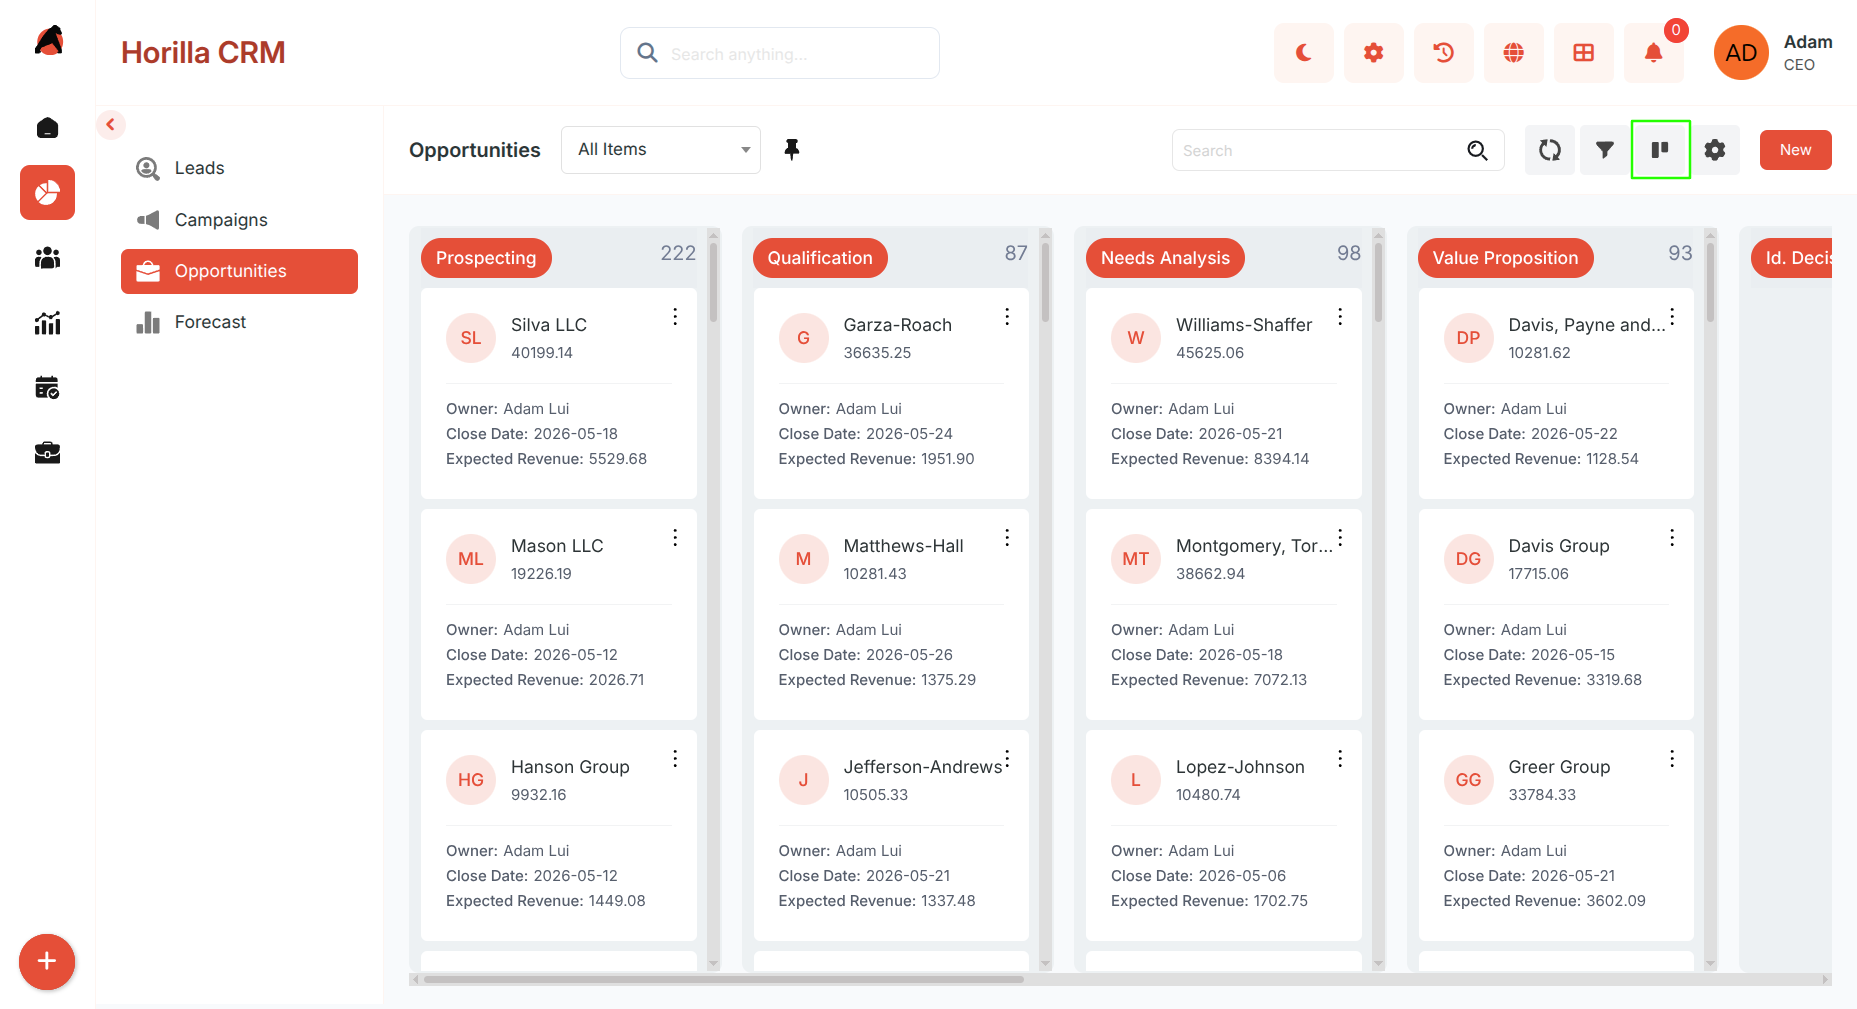
Task: Click the Value Proposition stage label
Action: click(1505, 258)
